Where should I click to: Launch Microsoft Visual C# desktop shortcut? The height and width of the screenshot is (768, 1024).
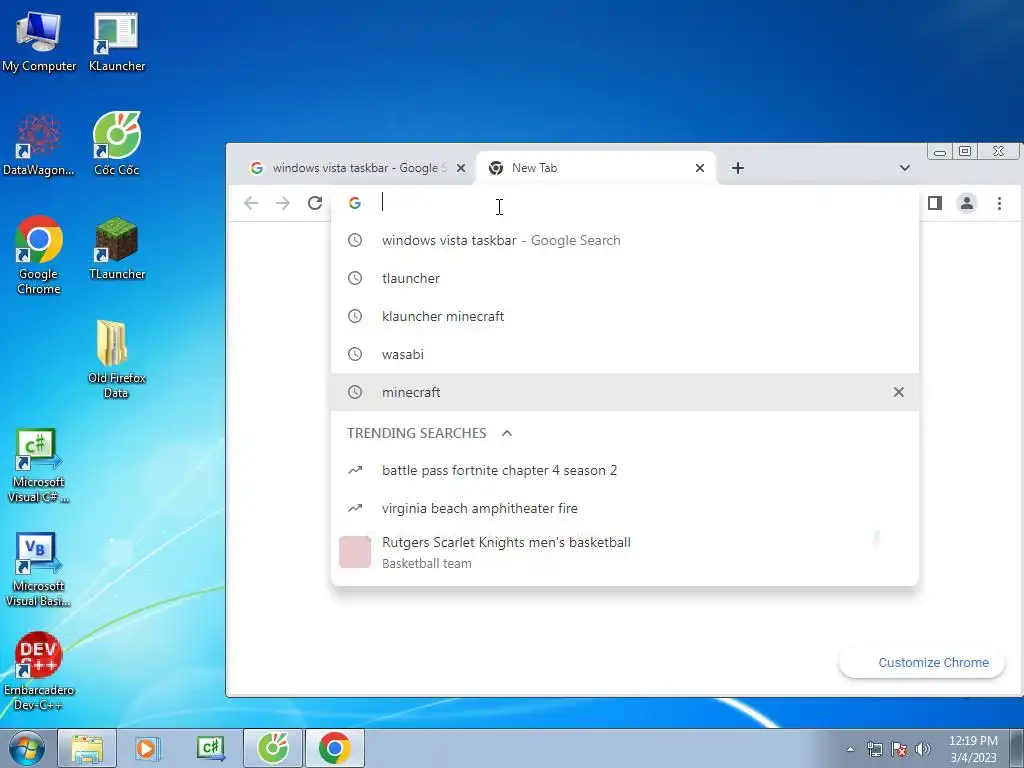click(x=39, y=466)
